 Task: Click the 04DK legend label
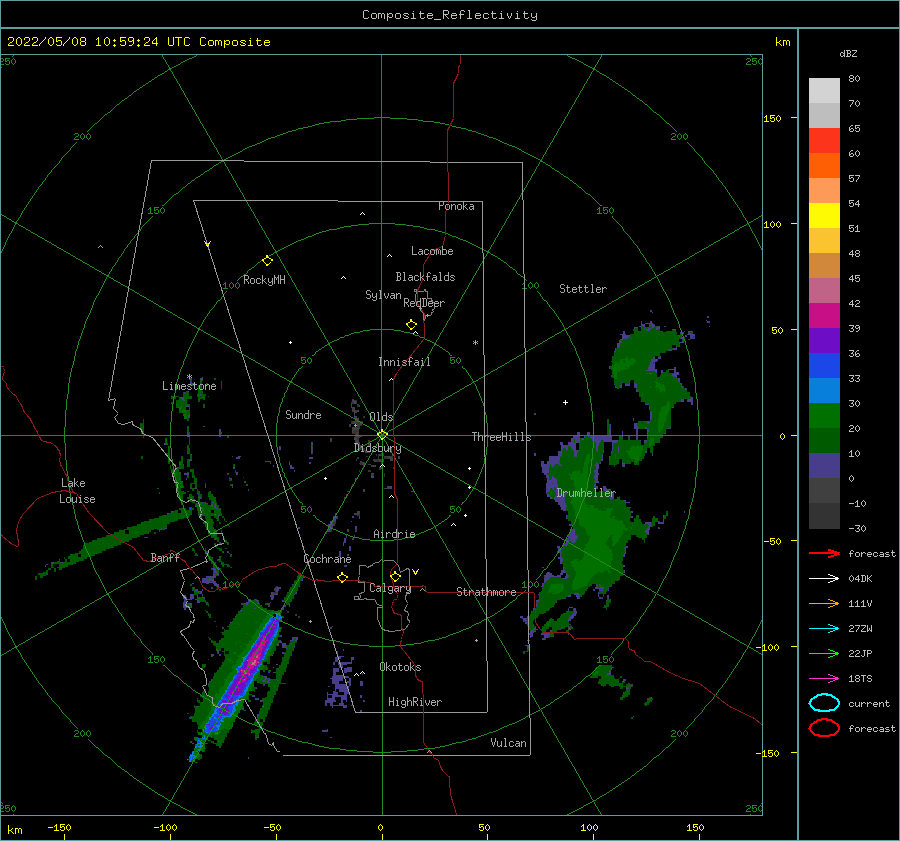coord(860,578)
